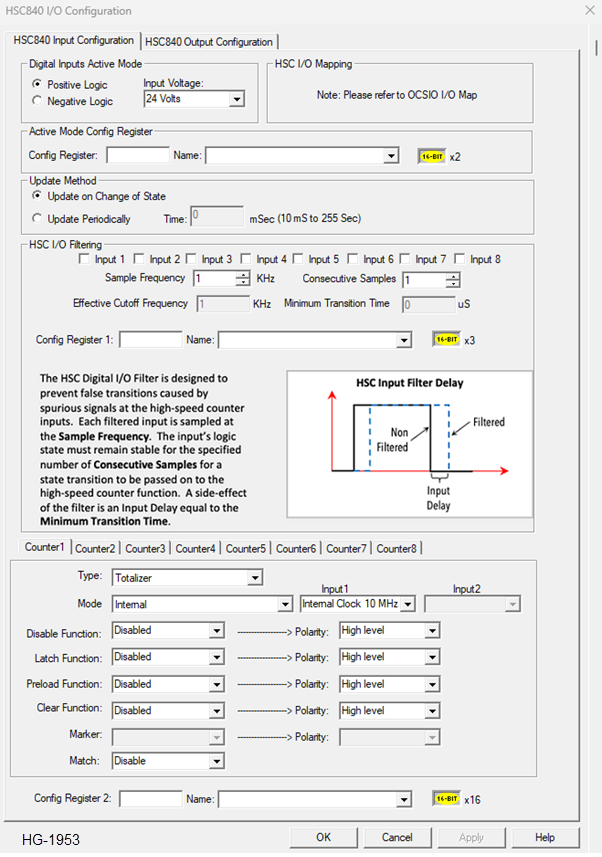
Task: Click the 16-BIT icon beside Active Mode Config Register
Action: click(432, 156)
